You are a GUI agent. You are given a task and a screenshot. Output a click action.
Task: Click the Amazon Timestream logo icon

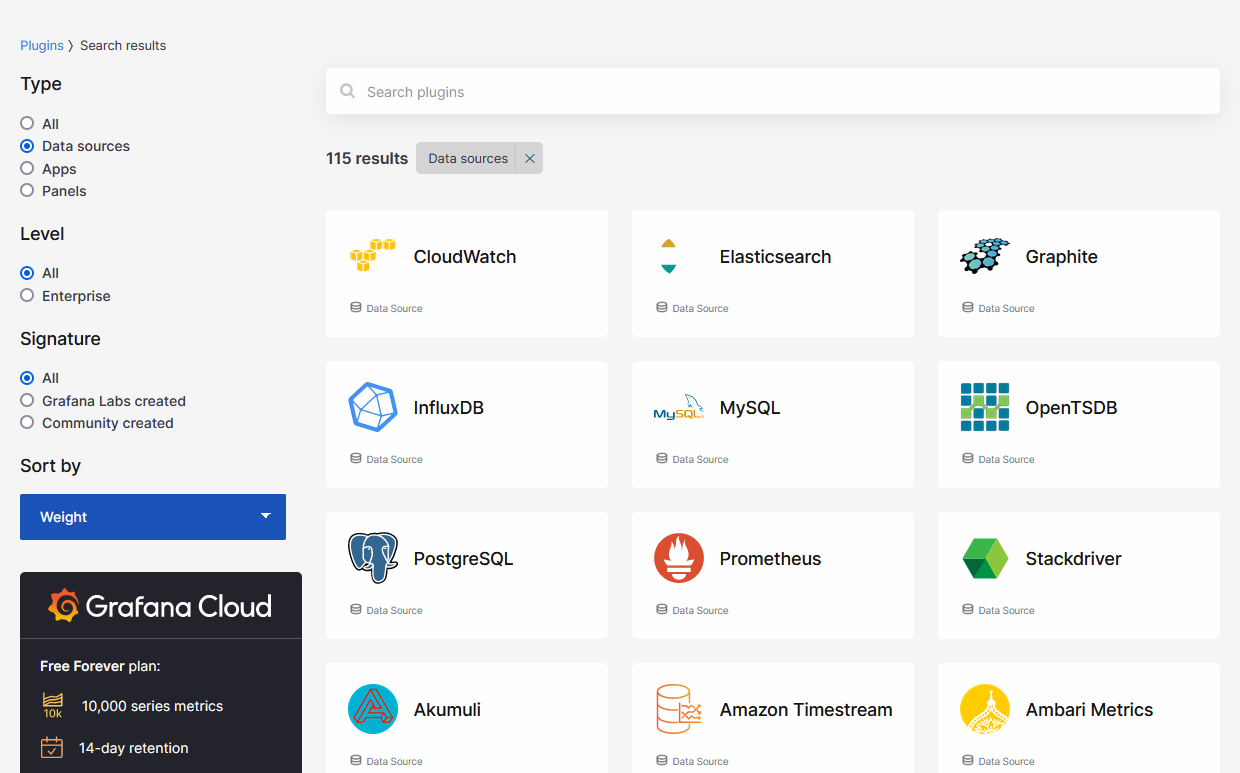(x=679, y=709)
